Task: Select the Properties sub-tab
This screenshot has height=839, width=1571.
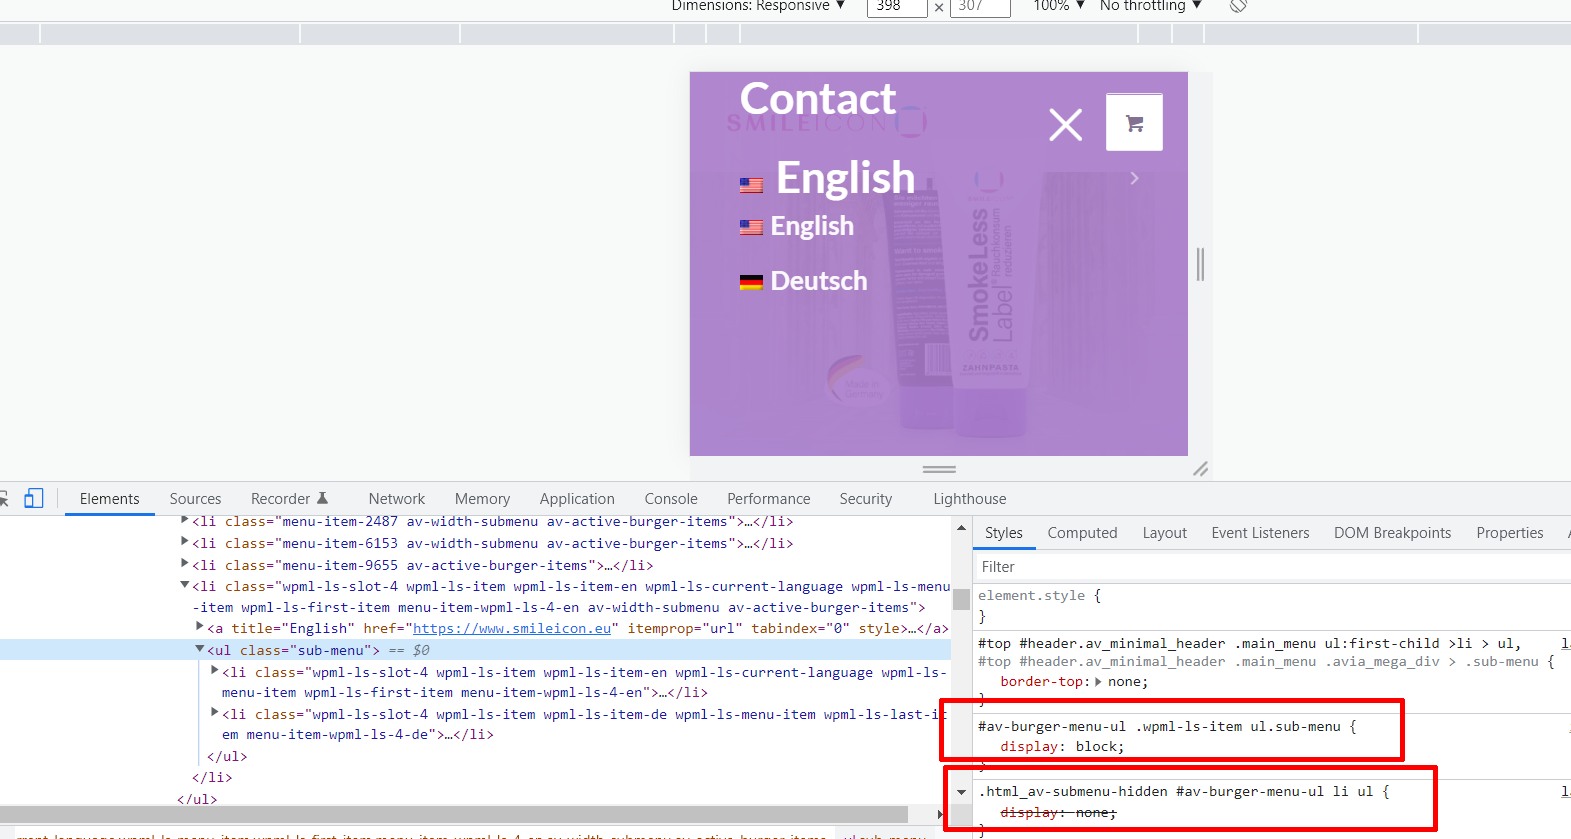Action: click(1509, 533)
